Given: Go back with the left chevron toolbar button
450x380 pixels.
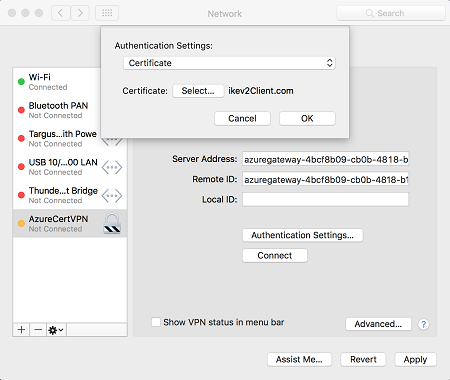Looking at the screenshot, I should (61, 13).
